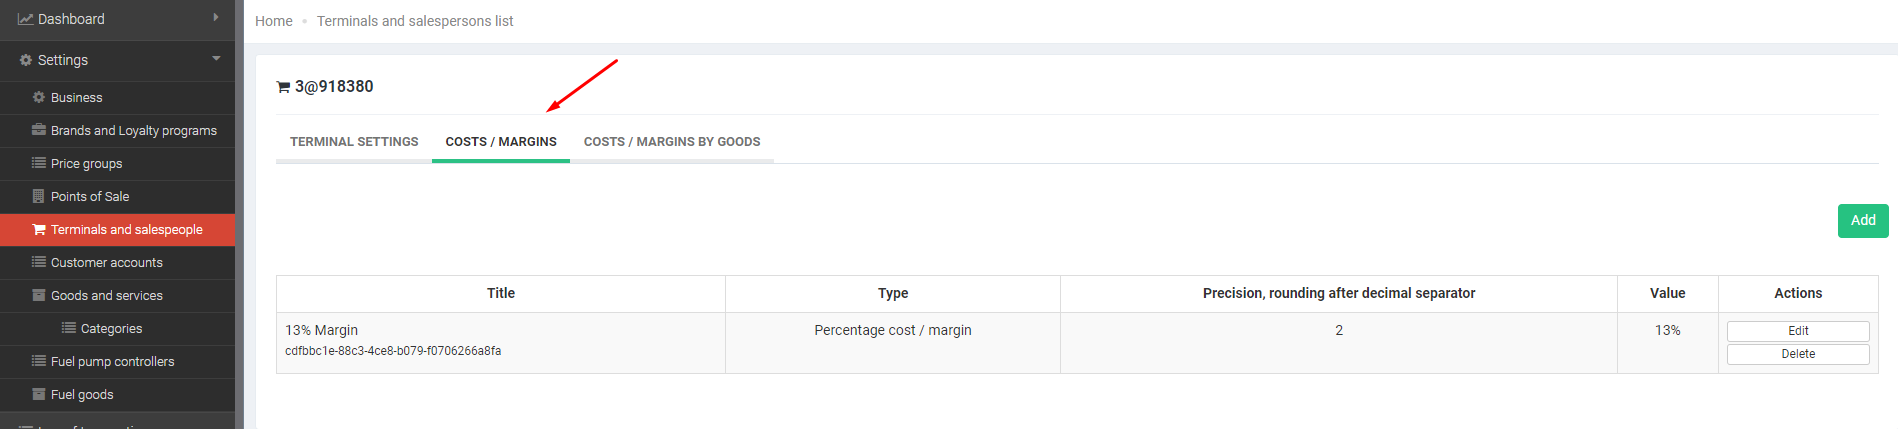Click the Goods and services archive icon
1898x429 pixels.
coord(39,295)
